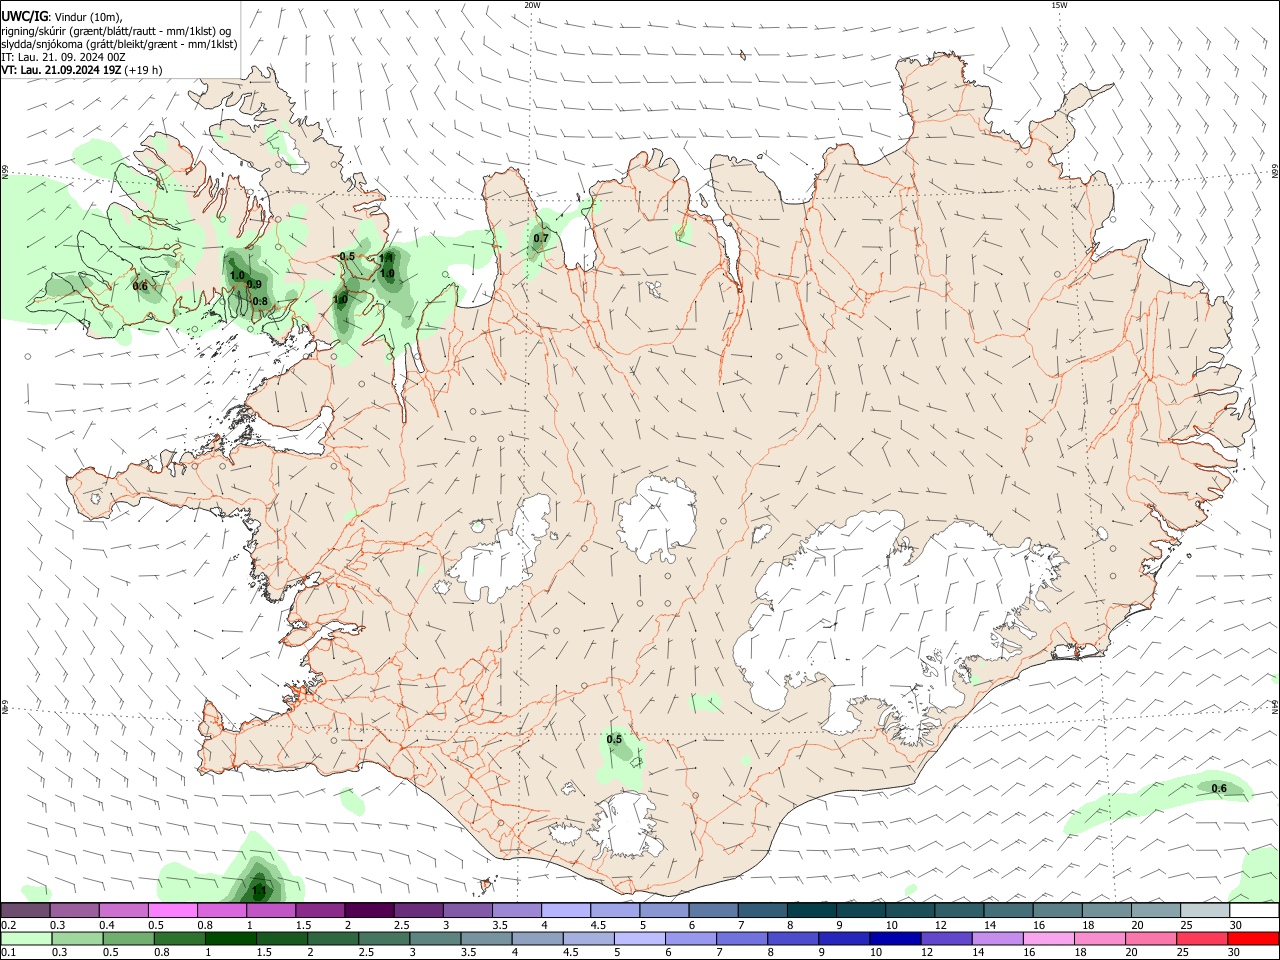Click the '30' label on the upper snow scale
Screen dimensions: 1280x960
tap(1236, 925)
